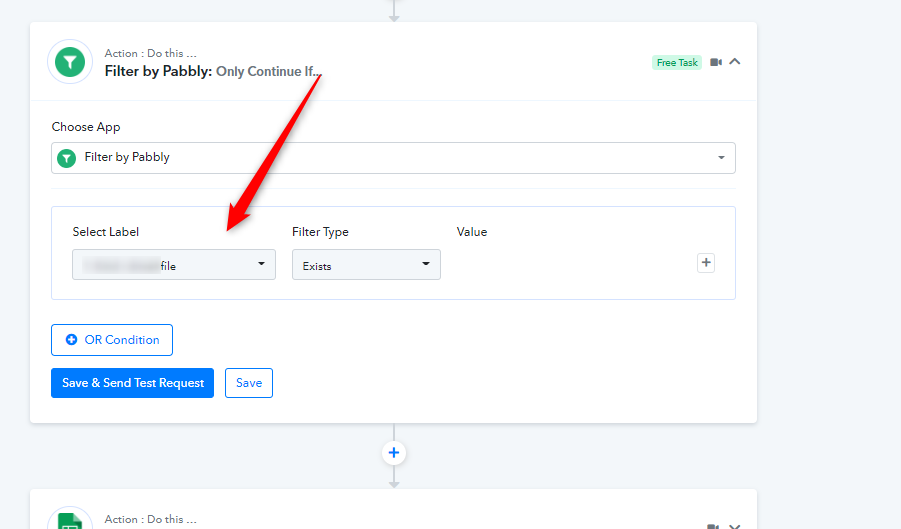Open the video tutorial camera icon in Filter step
Viewport: 901px width, 529px height.
[x=716, y=62]
